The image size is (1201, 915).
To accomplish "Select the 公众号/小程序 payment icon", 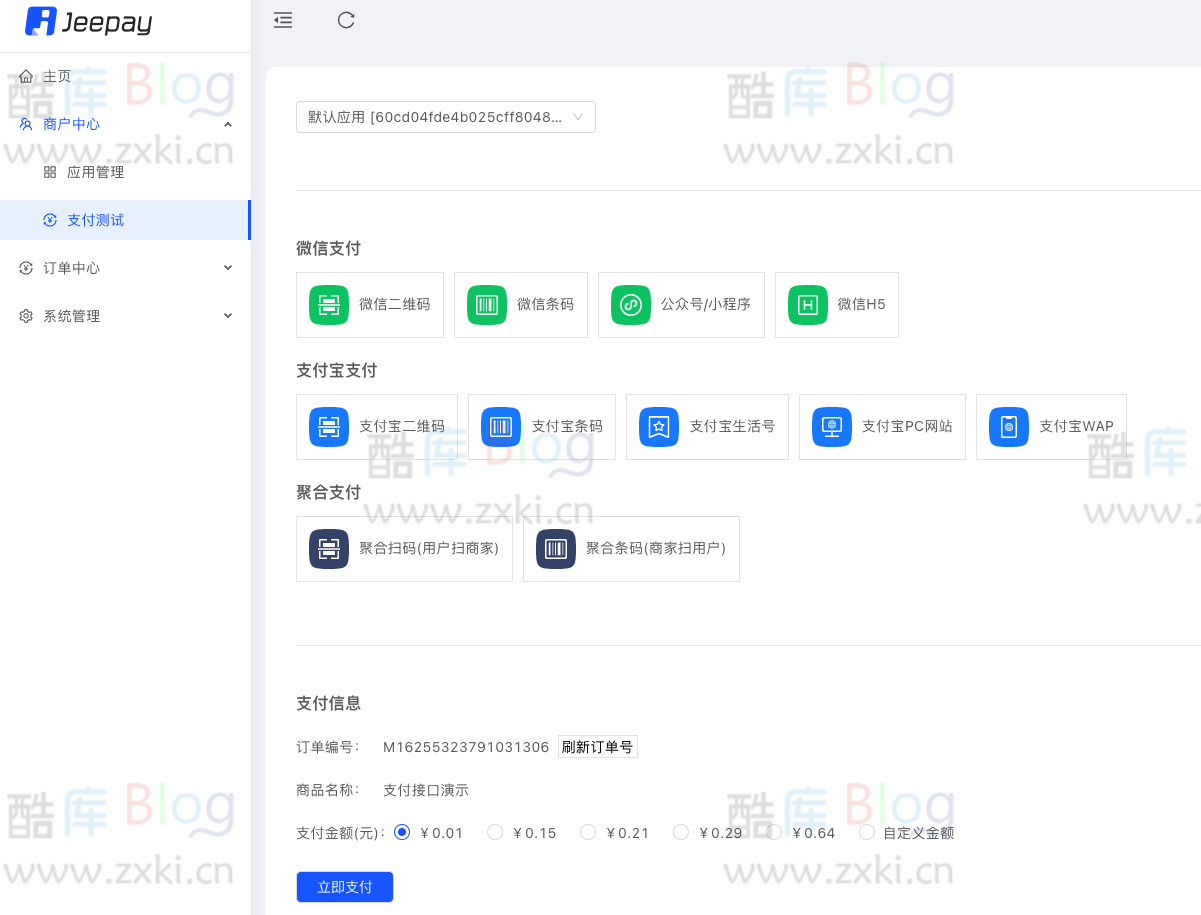I will pyautogui.click(x=629, y=305).
